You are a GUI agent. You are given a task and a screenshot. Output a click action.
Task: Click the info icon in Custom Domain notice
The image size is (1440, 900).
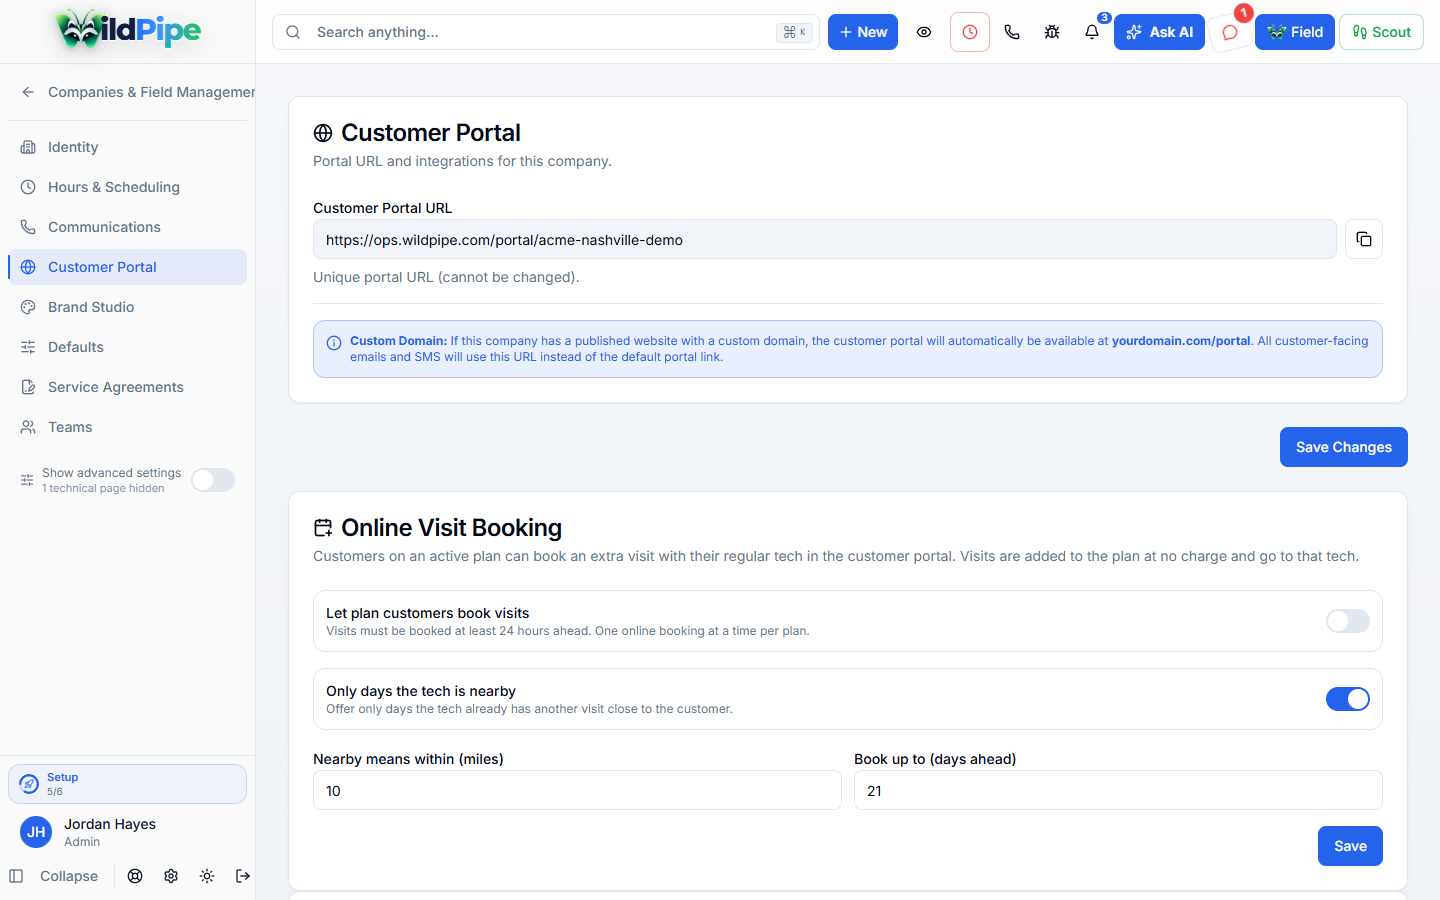point(334,343)
